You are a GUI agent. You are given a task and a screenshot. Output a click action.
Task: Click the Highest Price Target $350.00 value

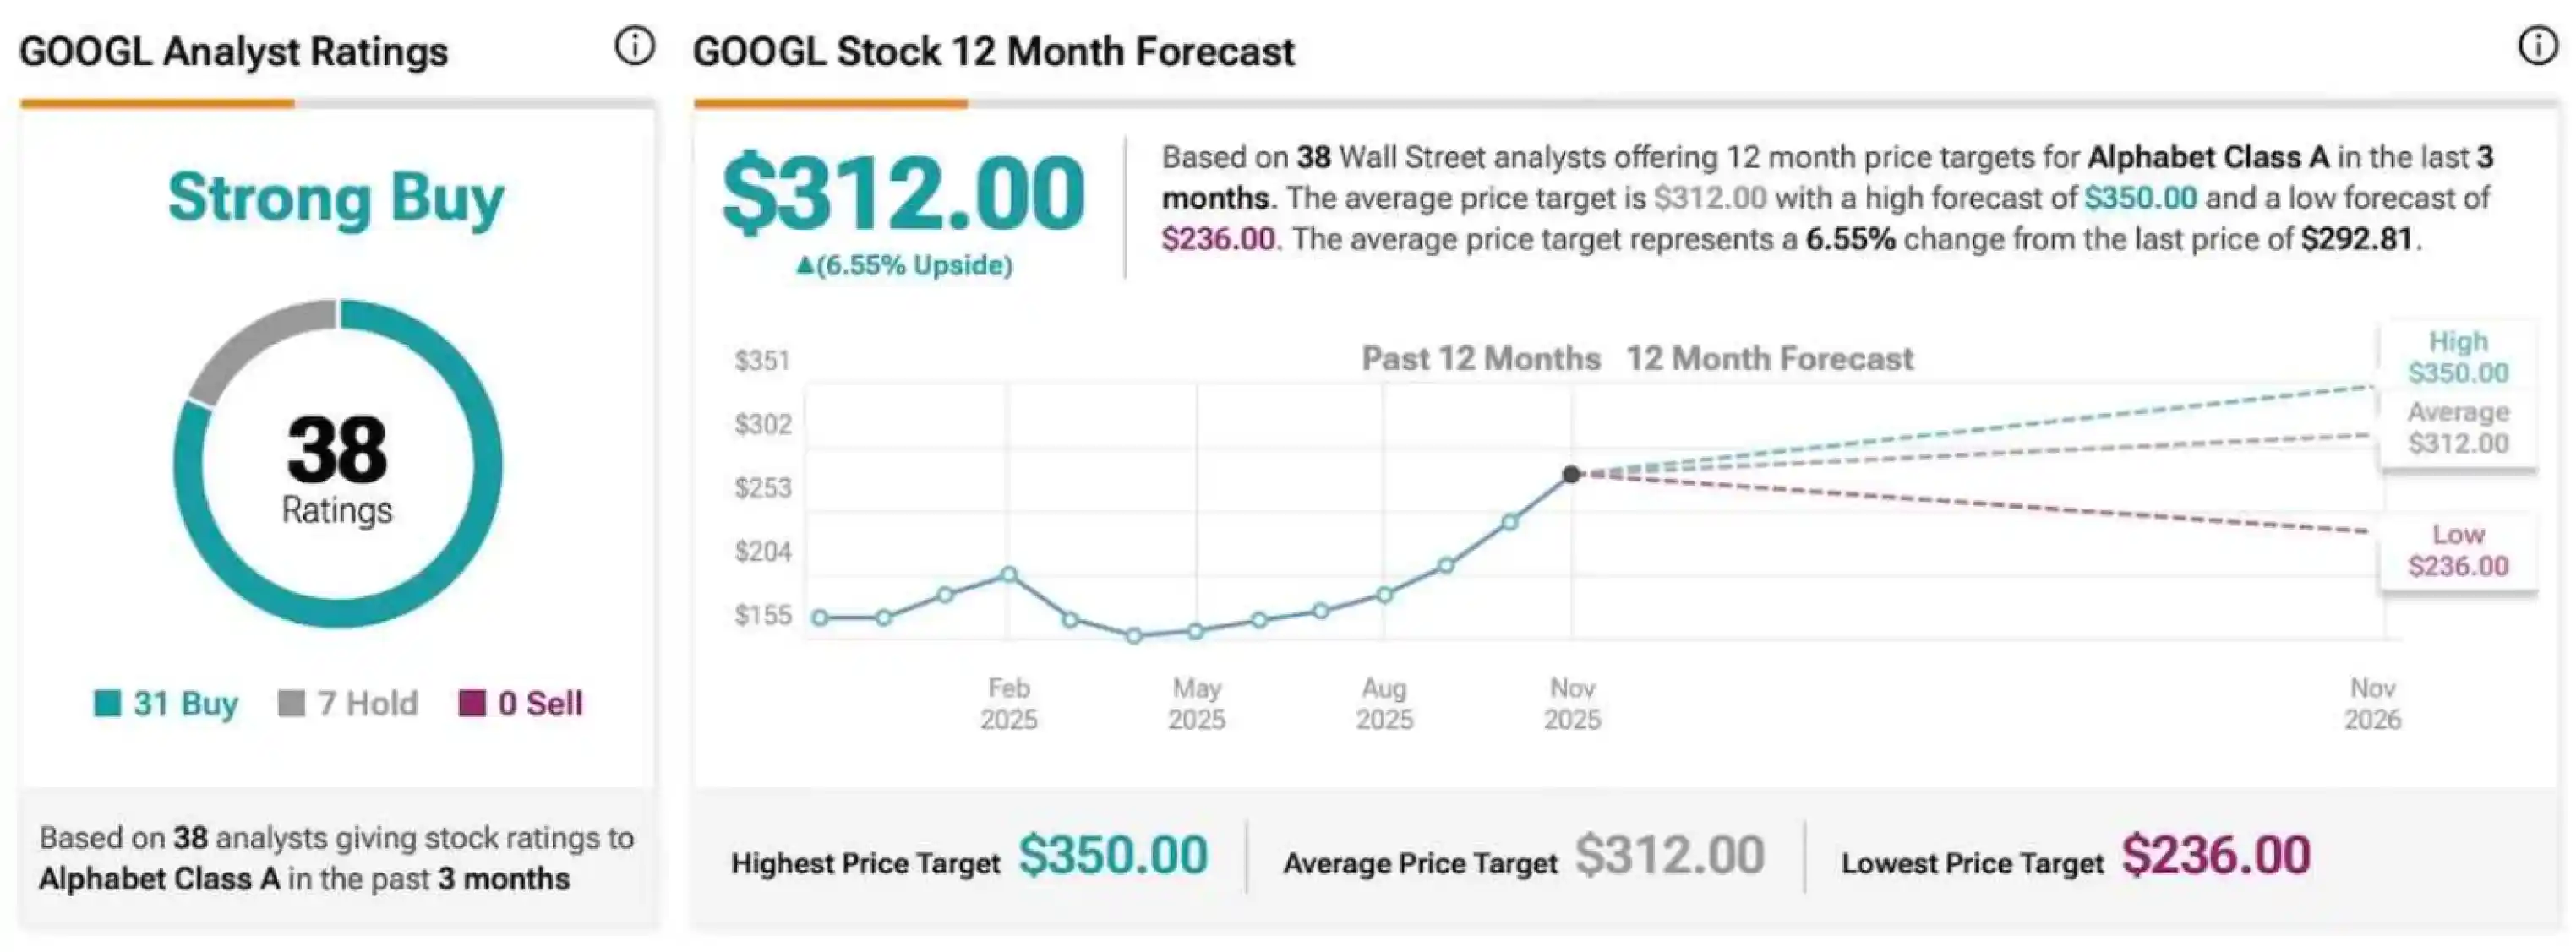click(1113, 856)
